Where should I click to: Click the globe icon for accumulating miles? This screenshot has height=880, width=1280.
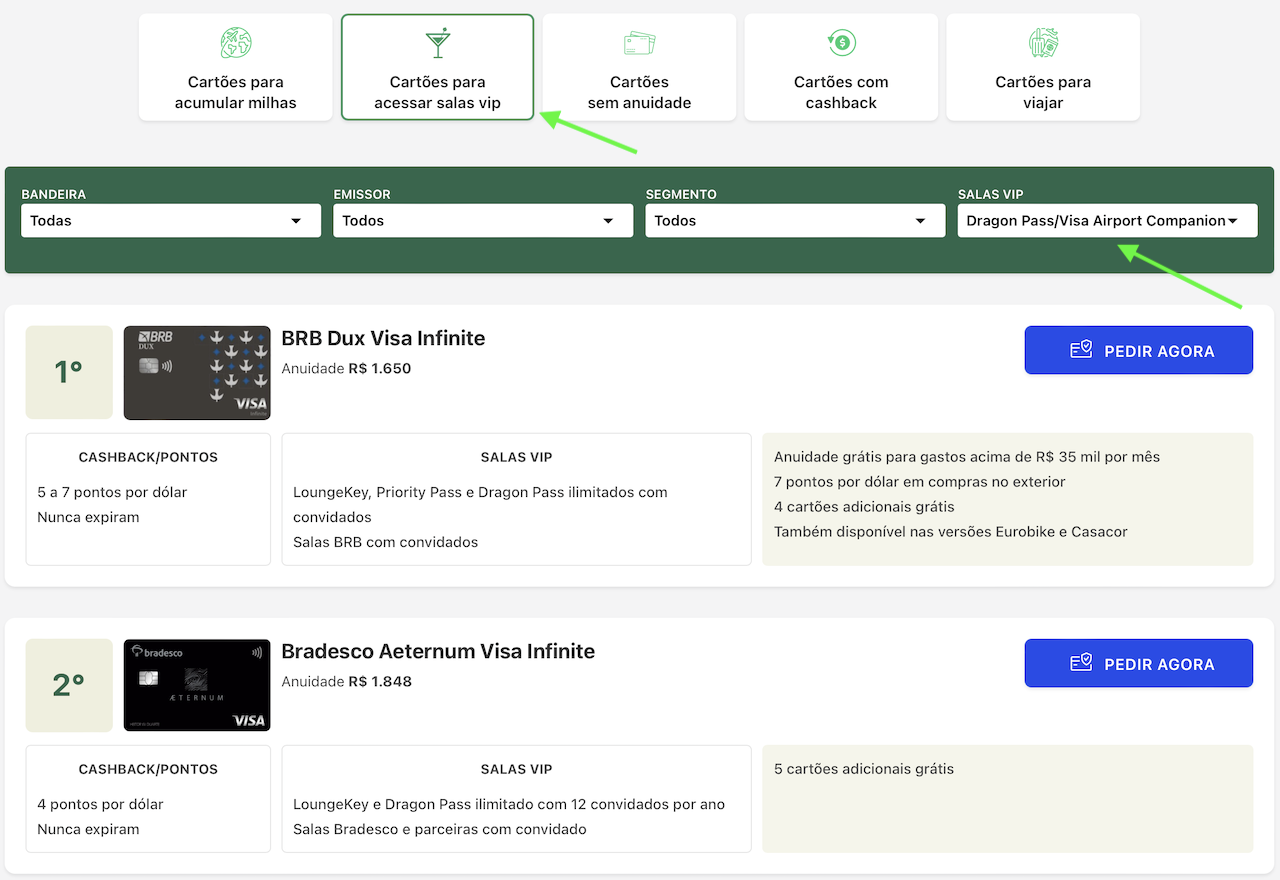point(236,43)
